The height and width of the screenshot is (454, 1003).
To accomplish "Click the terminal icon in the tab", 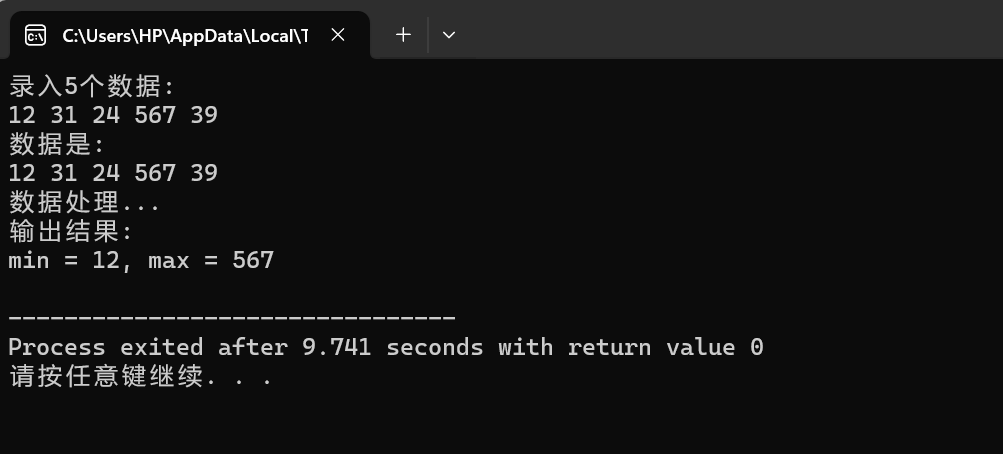I will (35, 35).
